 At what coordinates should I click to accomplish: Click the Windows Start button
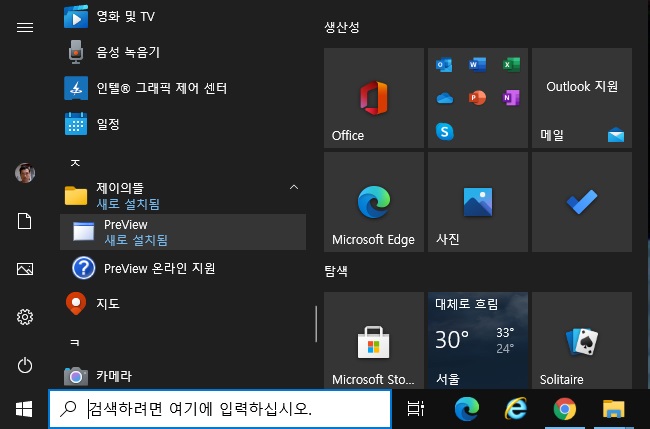click(x=24, y=408)
